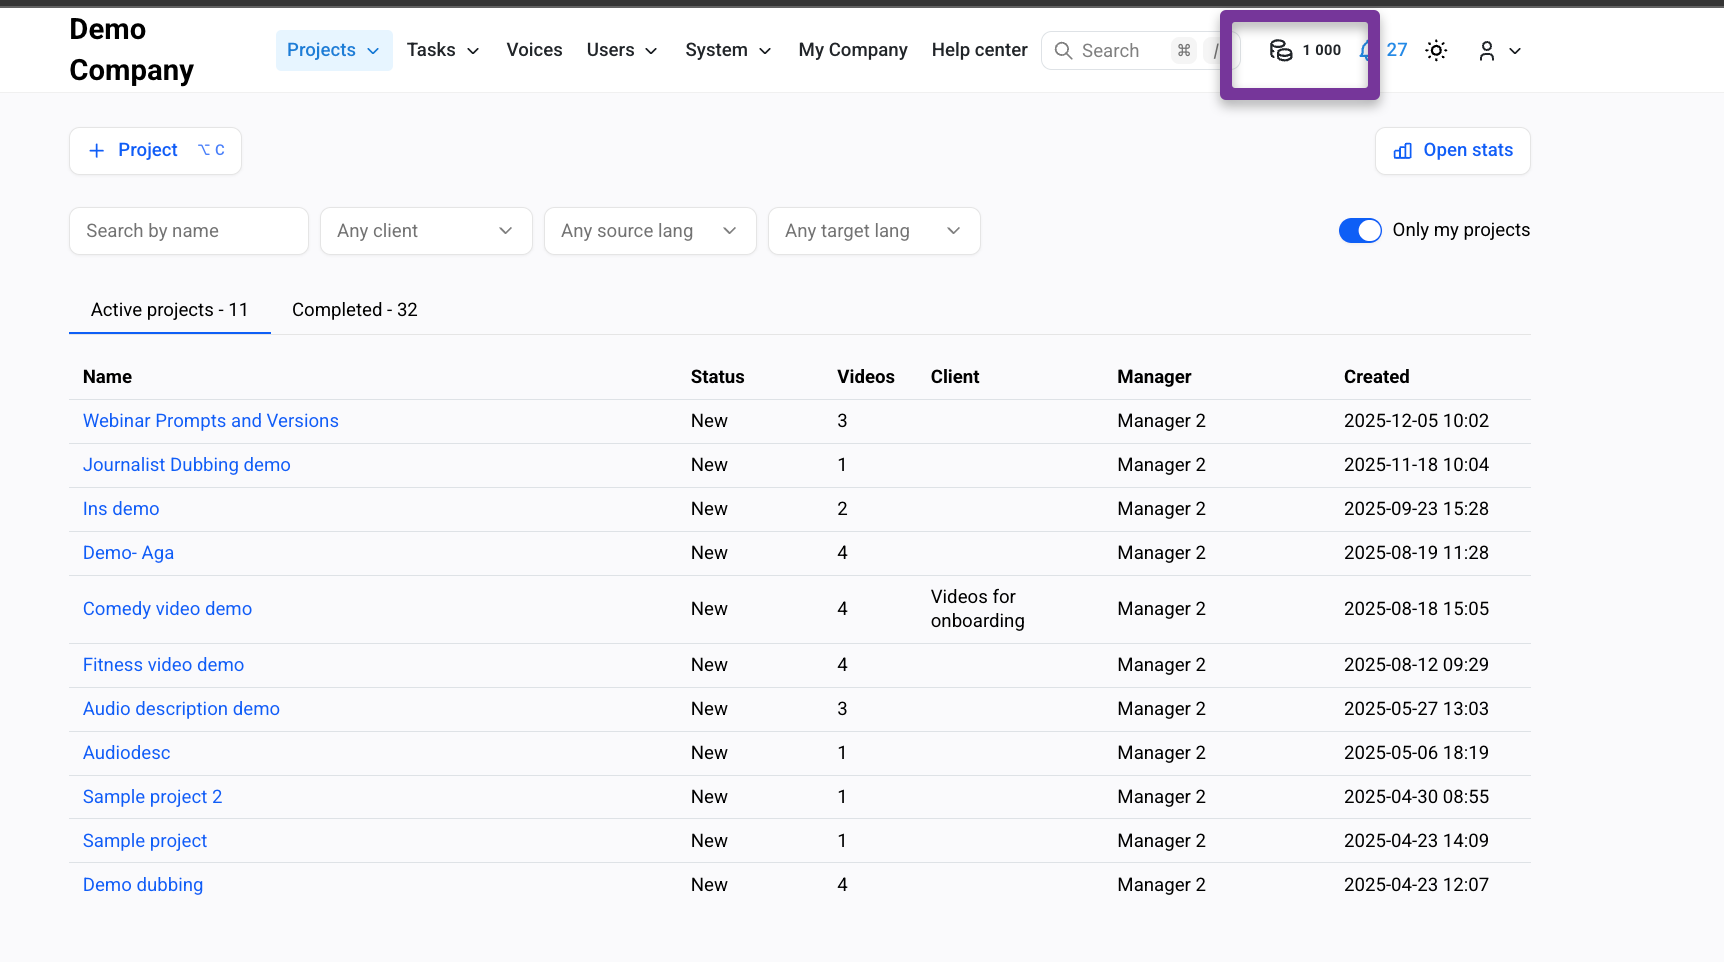1724x962 pixels.
Task: Expand the Any client dropdown
Action: [426, 231]
